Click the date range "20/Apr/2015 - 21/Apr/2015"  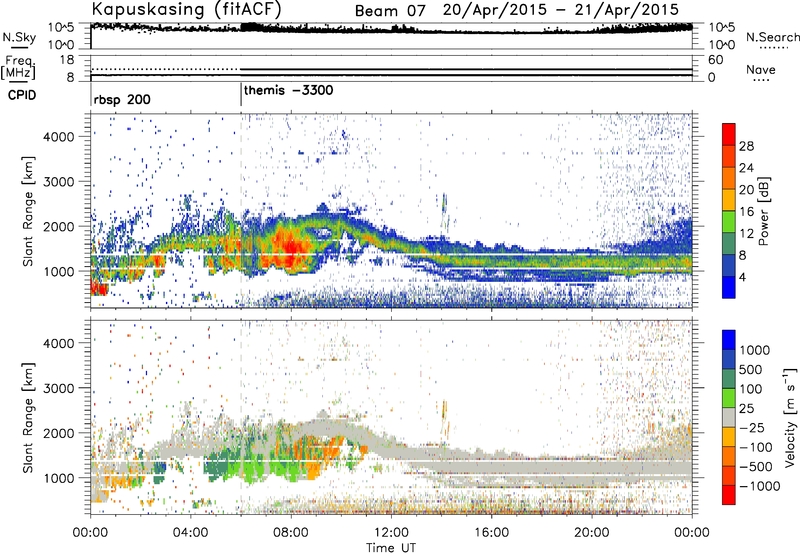pyautogui.click(x=561, y=10)
